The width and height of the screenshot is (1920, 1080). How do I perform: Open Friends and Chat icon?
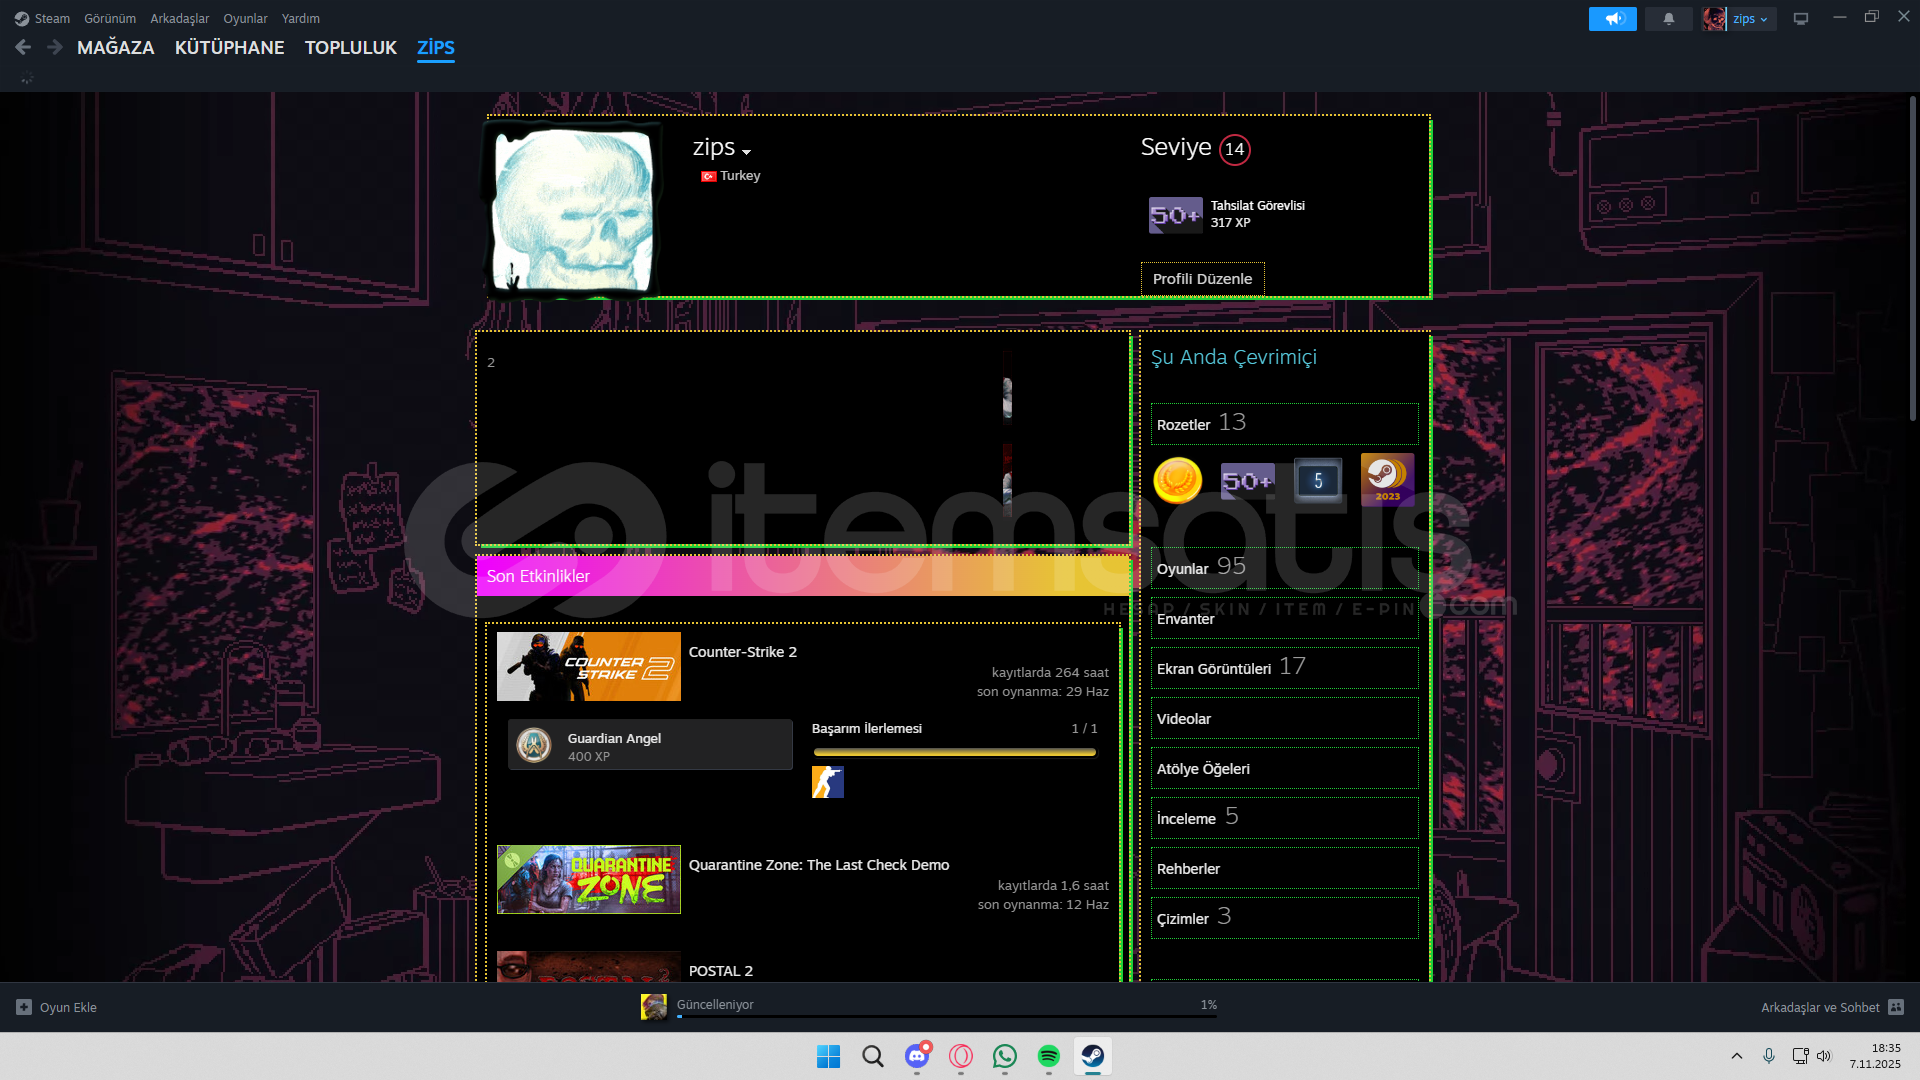[x=1896, y=1007]
